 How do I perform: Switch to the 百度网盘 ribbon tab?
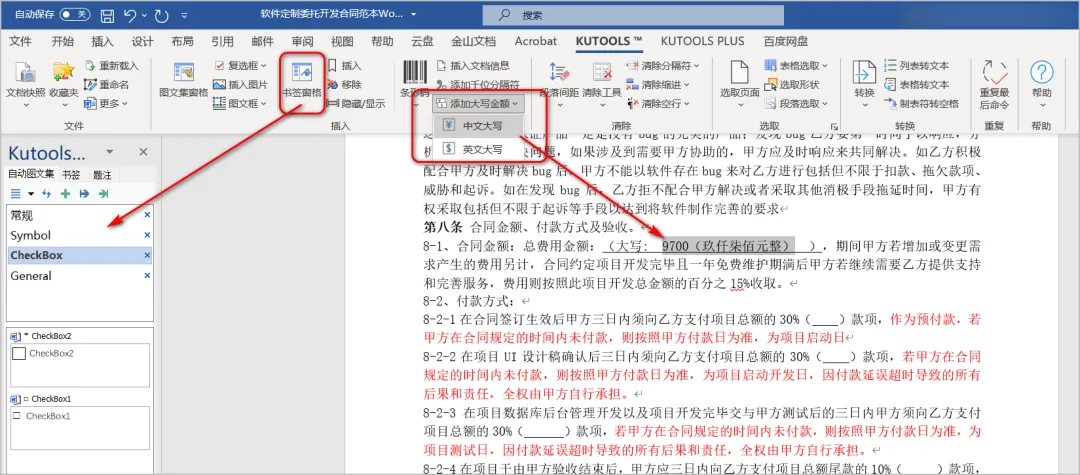pos(786,41)
